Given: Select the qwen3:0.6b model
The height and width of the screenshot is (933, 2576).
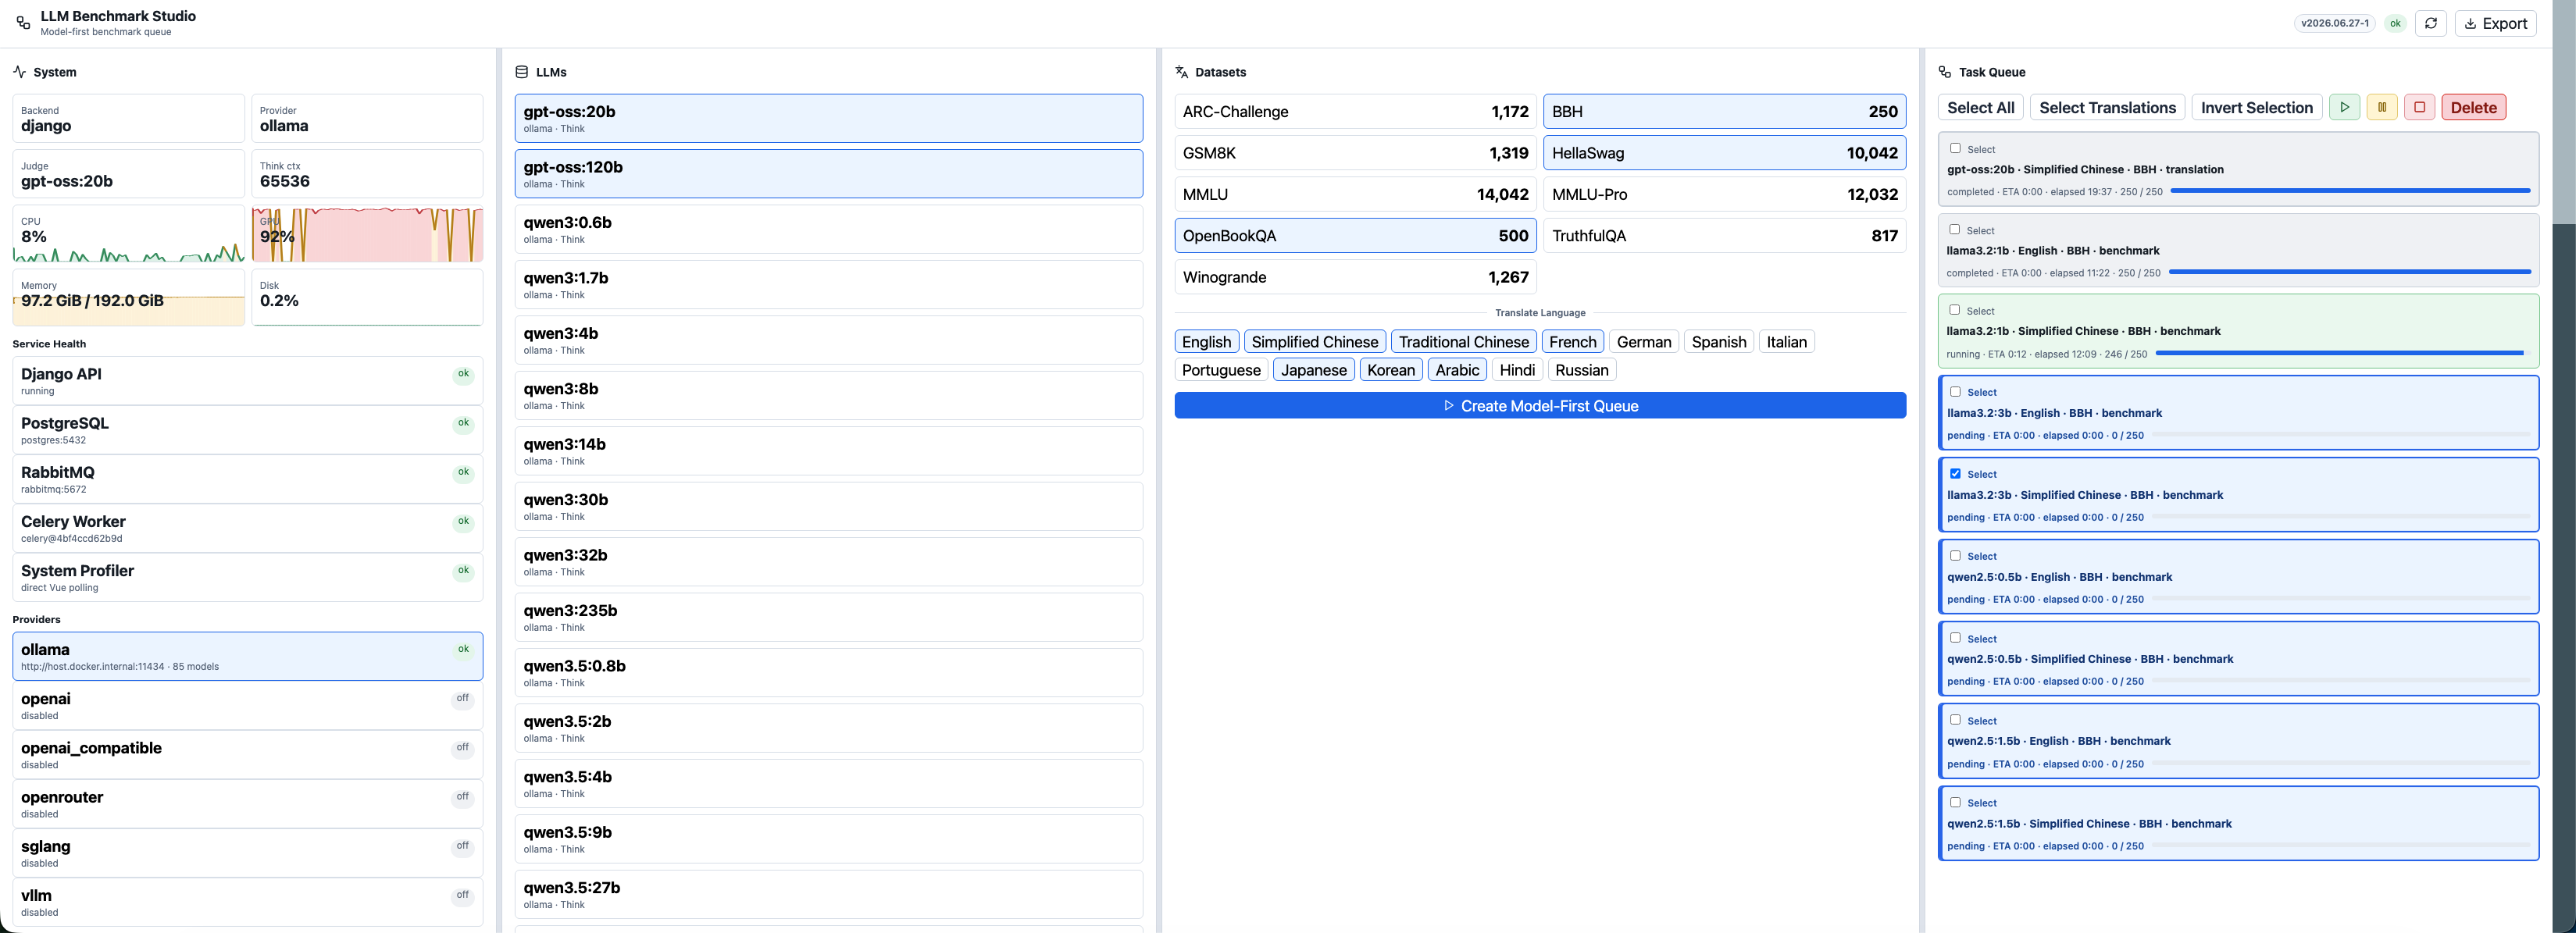Looking at the screenshot, I should point(828,229).
